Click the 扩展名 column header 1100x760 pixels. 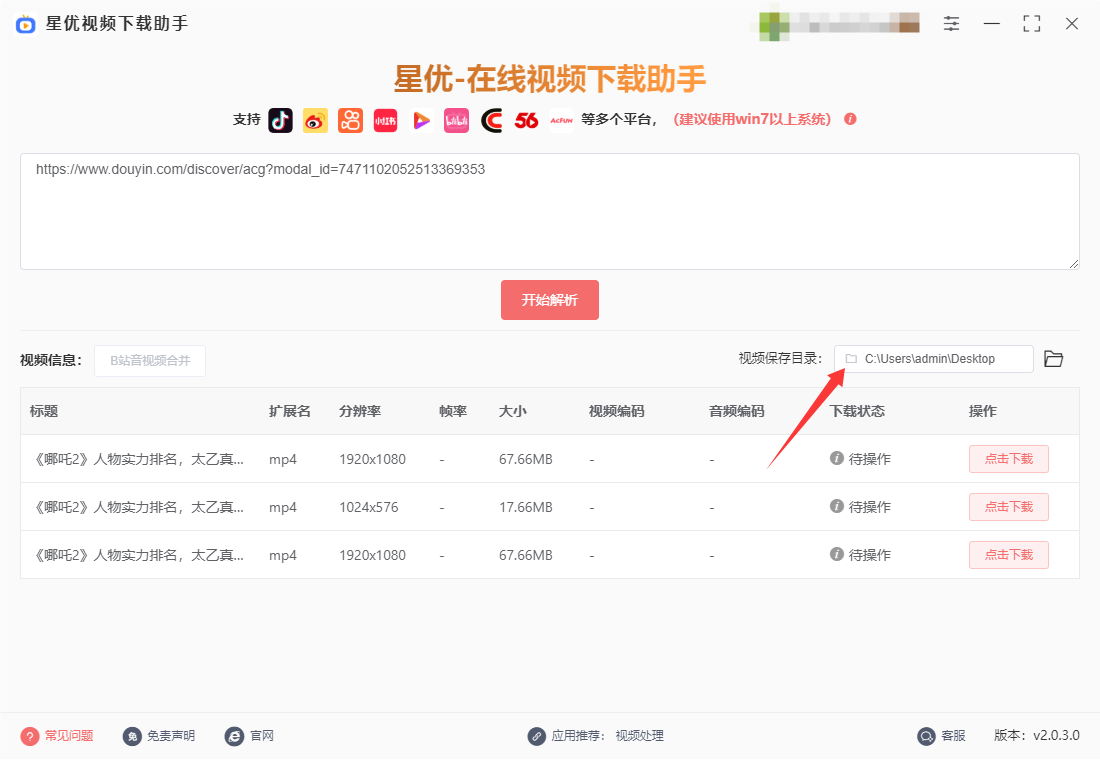pyautogui.click(x=290, y=411)
